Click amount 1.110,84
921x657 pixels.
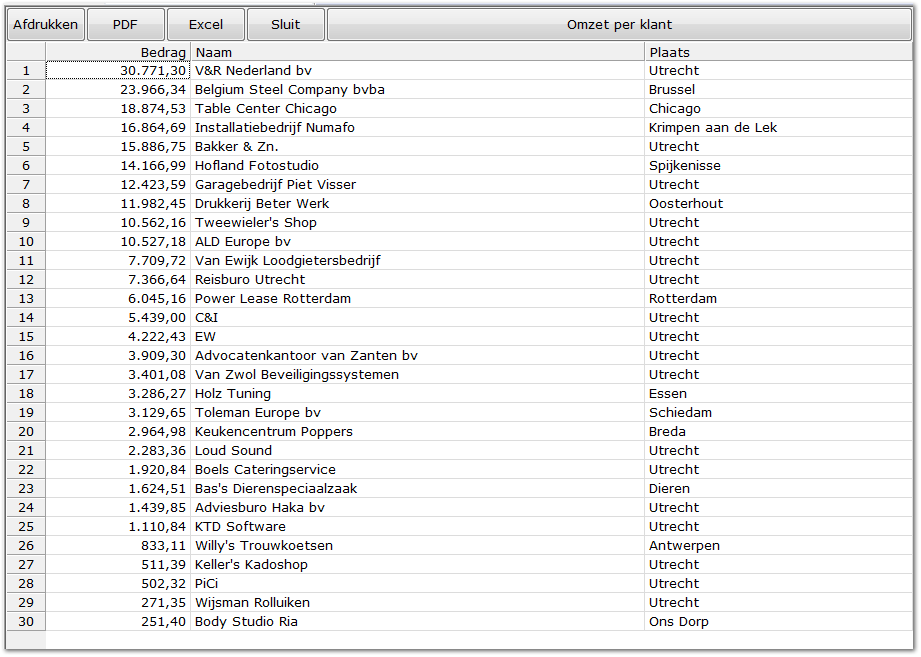click(x=118, y=526)
